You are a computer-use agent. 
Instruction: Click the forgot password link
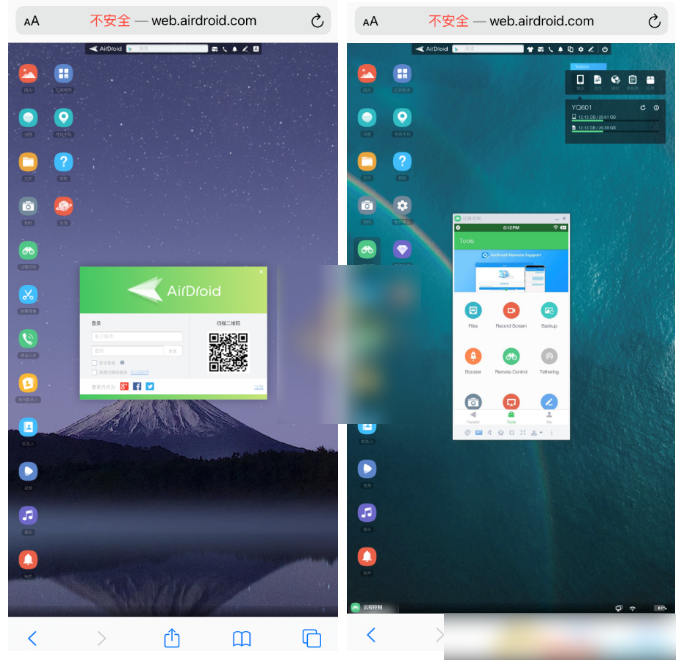pos(140,372)
